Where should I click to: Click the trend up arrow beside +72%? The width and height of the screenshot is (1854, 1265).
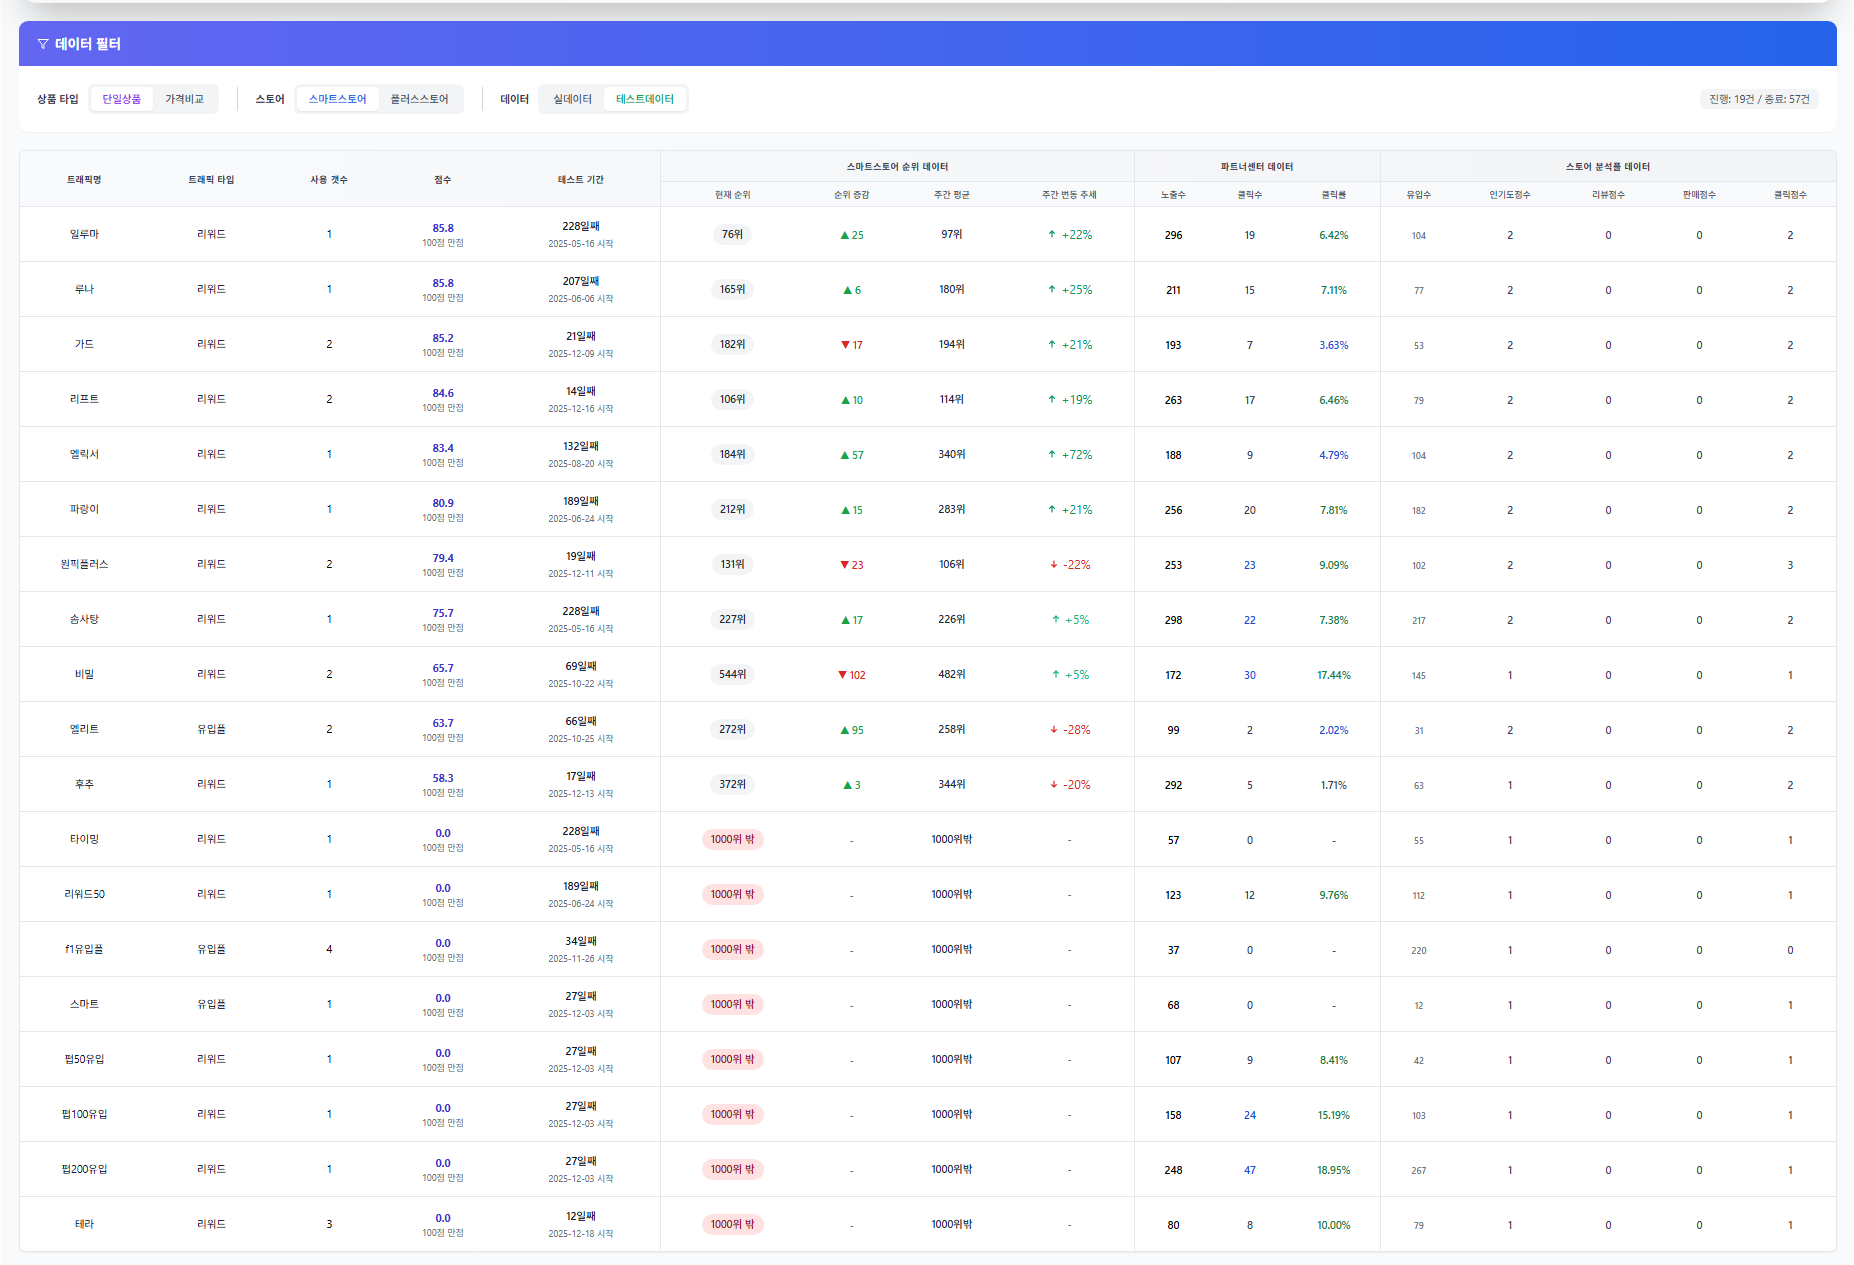pyautogui.click(x=1052, y=455)
